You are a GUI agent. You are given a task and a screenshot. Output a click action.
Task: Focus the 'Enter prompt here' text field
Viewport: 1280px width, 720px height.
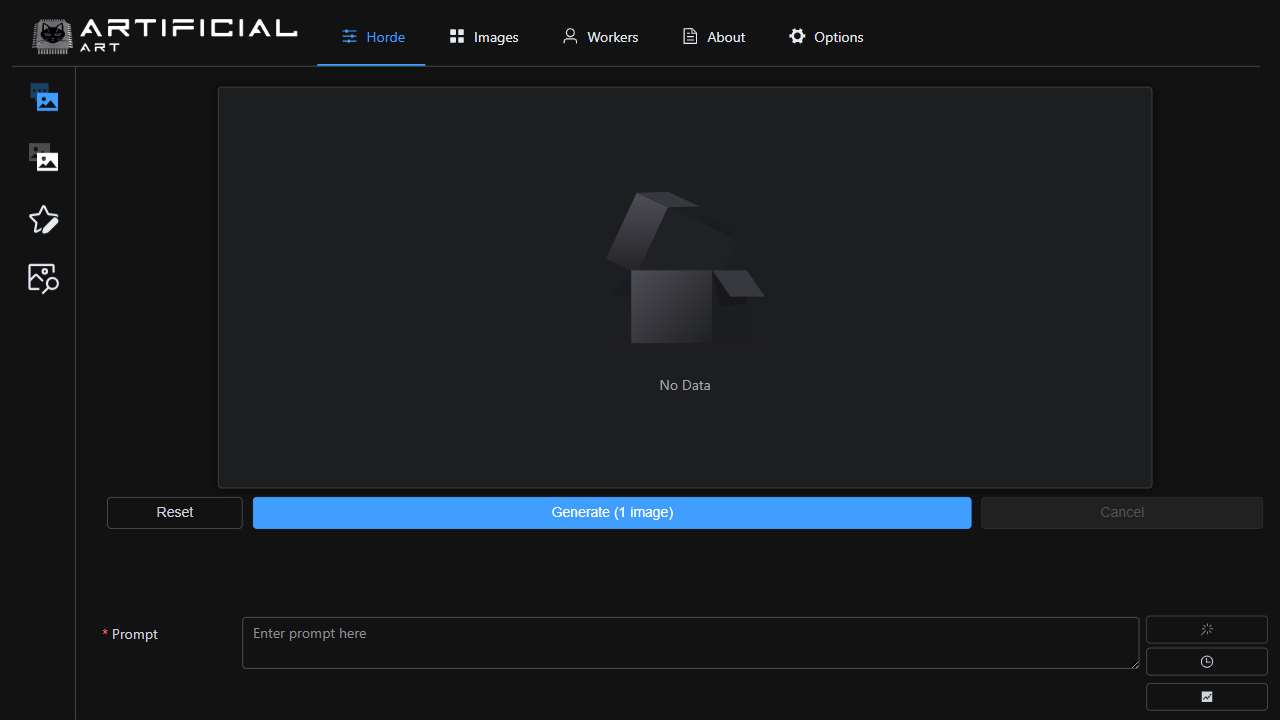pos(690,642)
